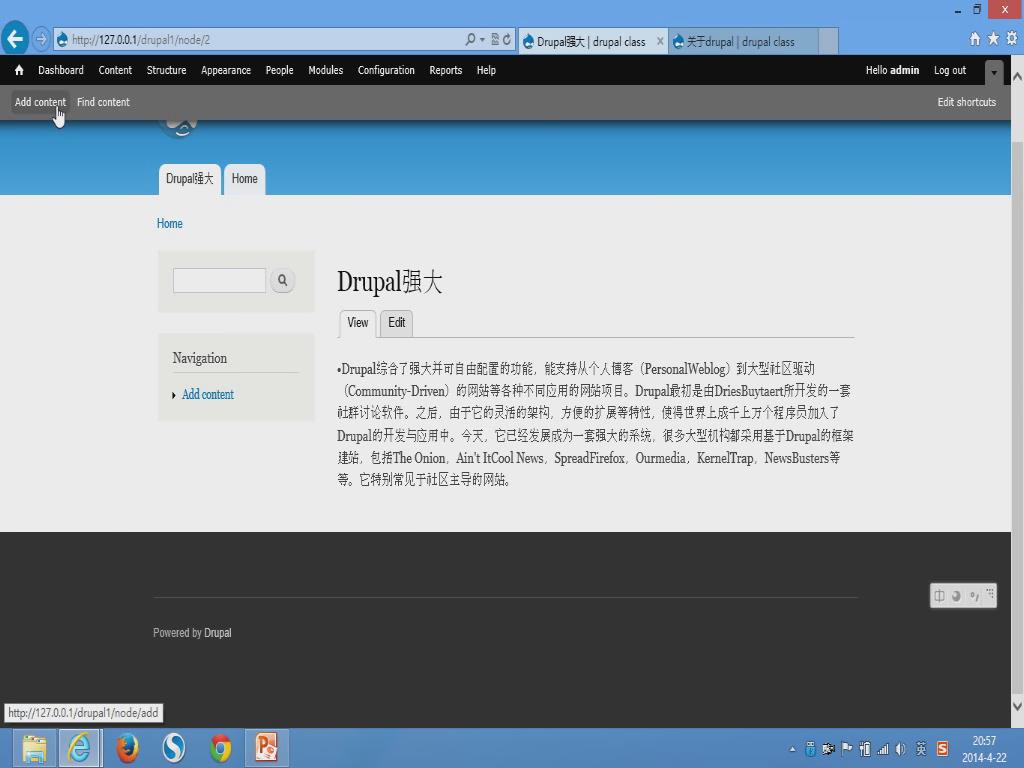The height and width of the screenshot is (768, 1024).
Task: Open the network signal tray icon
Action: point(883,749)
